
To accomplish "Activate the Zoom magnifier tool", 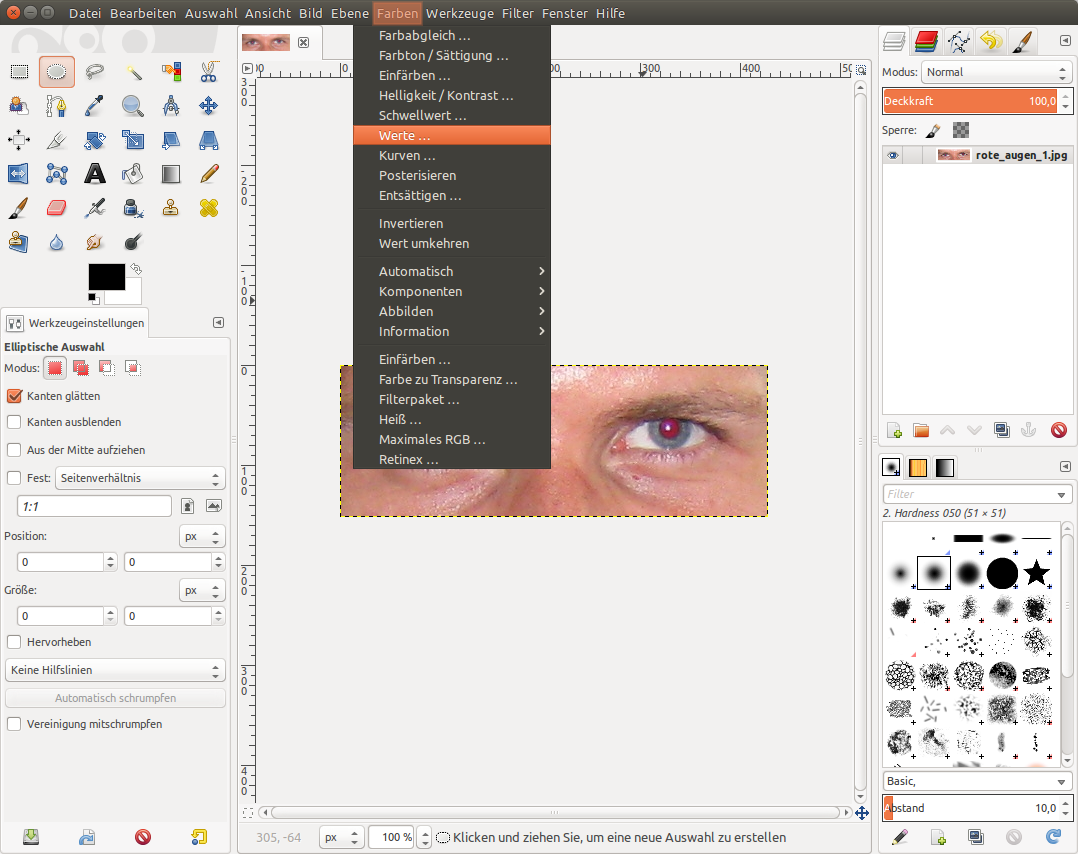I will (x=132, y=105).
